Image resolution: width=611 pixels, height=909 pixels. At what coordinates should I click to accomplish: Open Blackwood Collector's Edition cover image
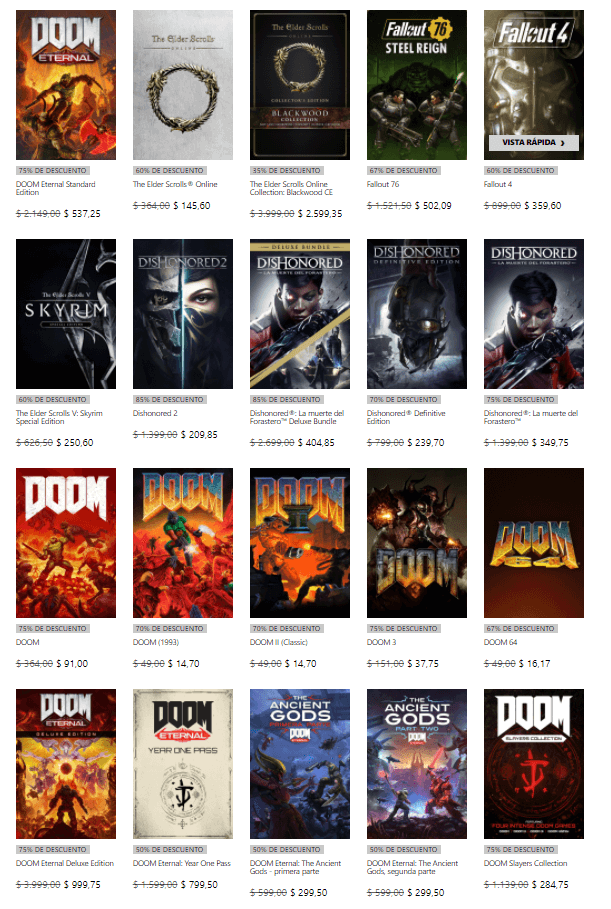coord(299,85)
